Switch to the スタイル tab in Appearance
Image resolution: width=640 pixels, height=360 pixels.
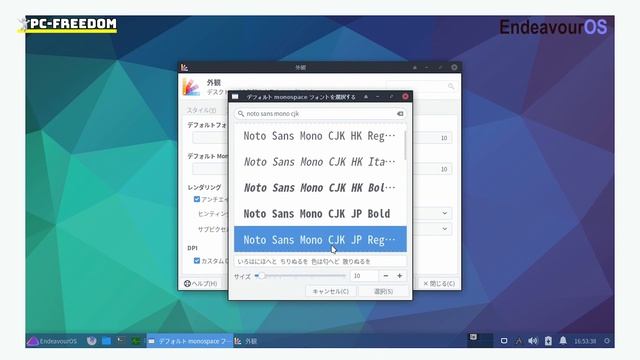[201, 110]
